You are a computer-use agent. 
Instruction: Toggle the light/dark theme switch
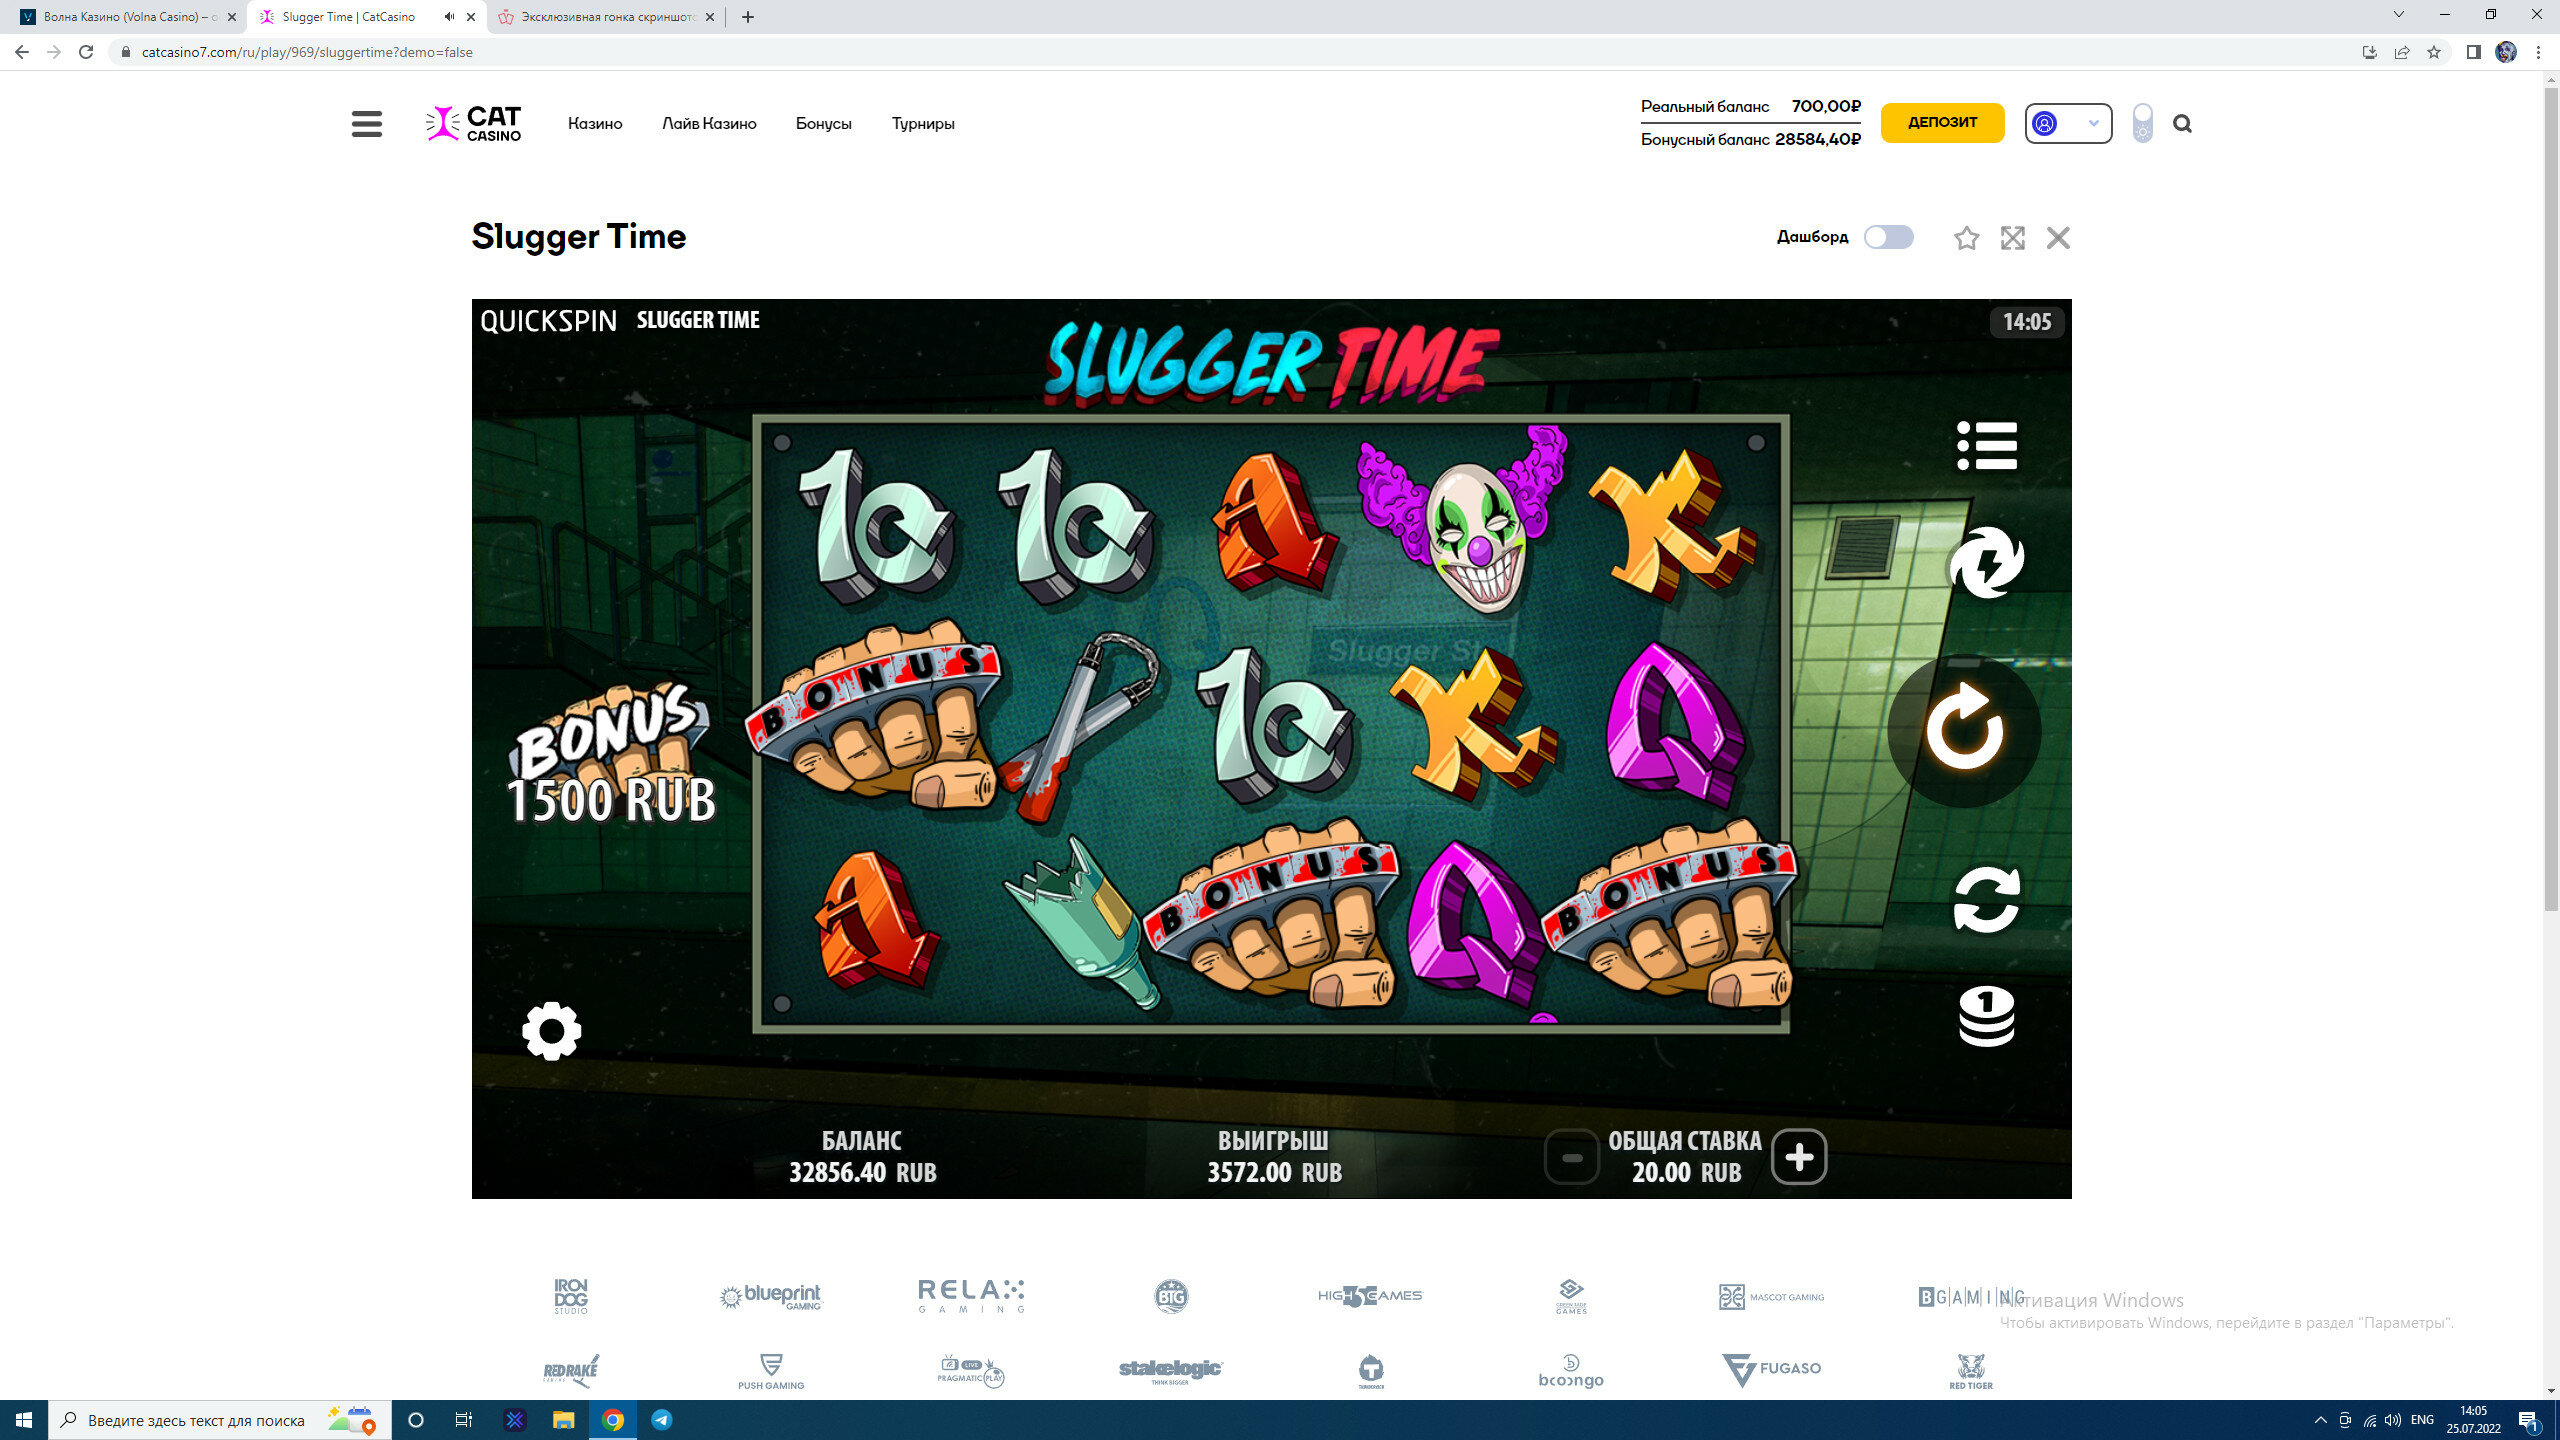[2142, 123]
